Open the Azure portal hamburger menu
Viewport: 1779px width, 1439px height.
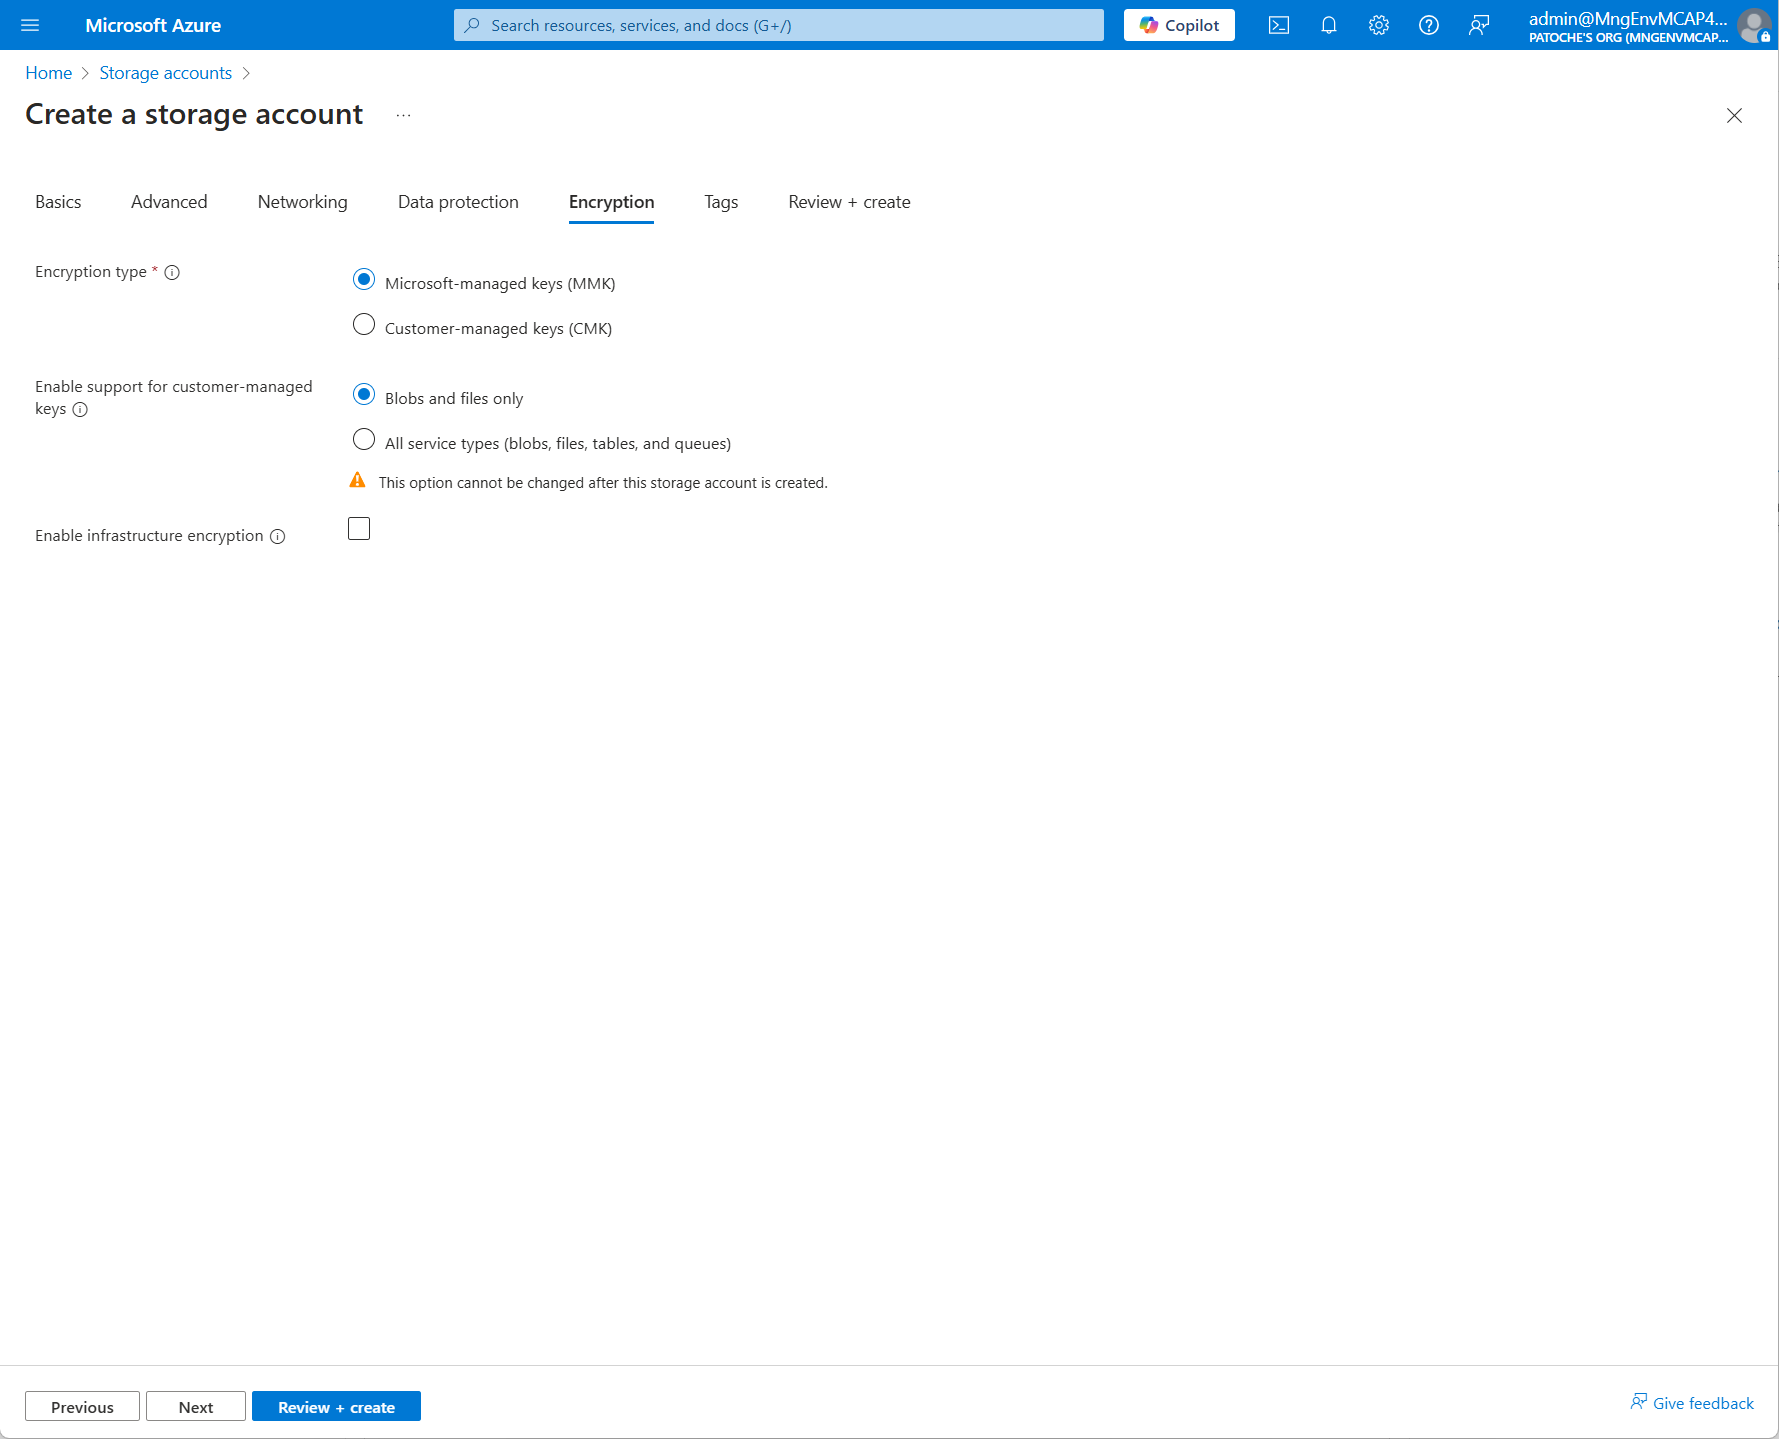click(x=30, y=25)
